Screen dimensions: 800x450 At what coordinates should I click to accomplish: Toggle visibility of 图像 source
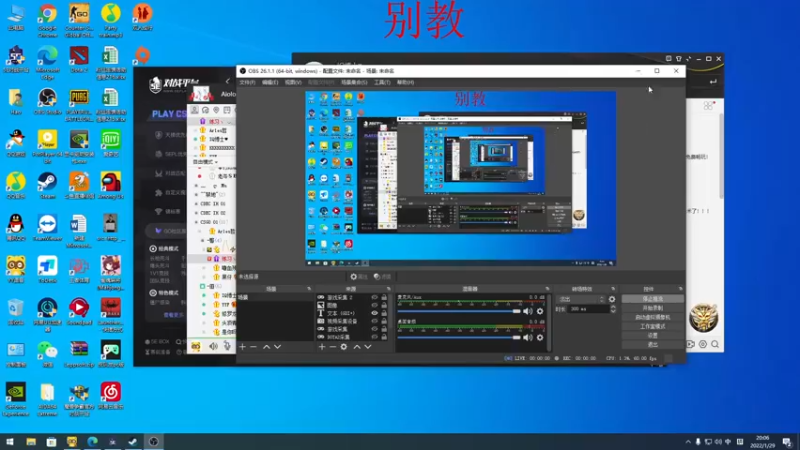pyautogui.click(x=374, y=305)
